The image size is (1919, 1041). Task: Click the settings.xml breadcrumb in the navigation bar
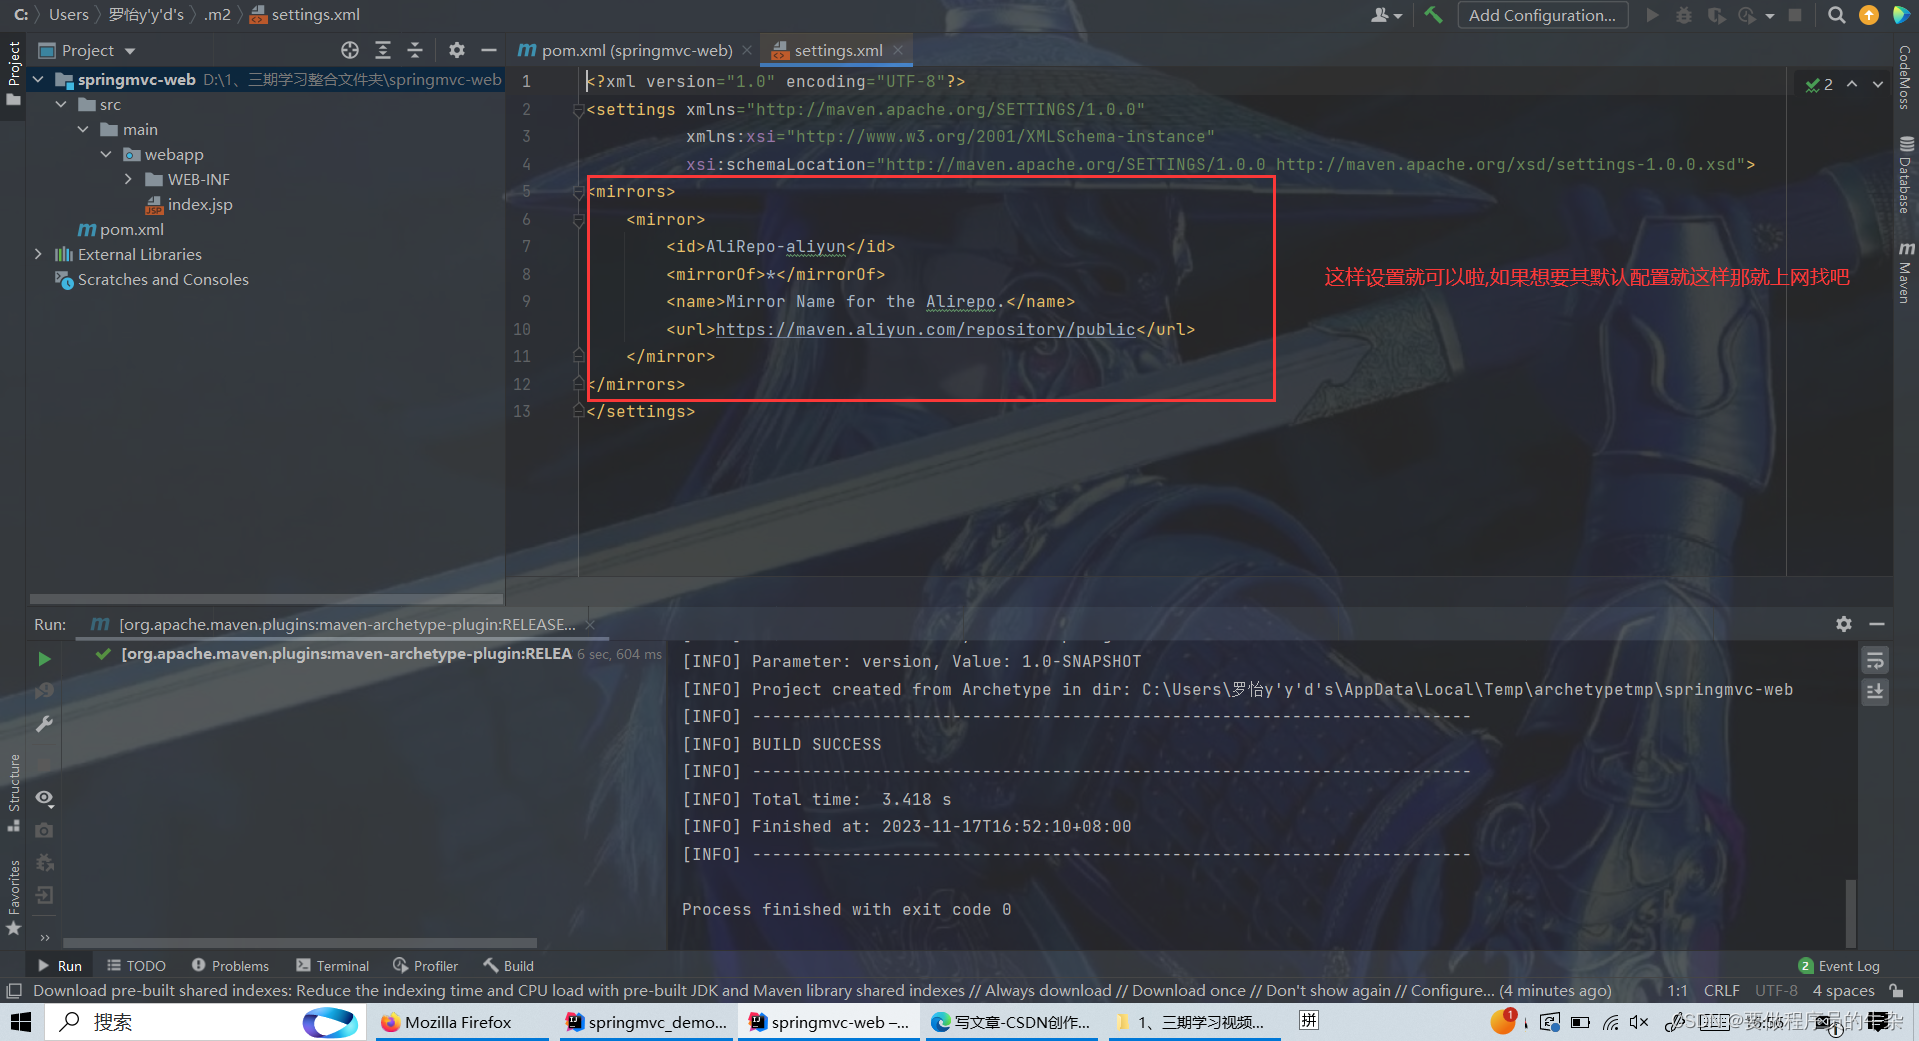click(x=304, y=14)
